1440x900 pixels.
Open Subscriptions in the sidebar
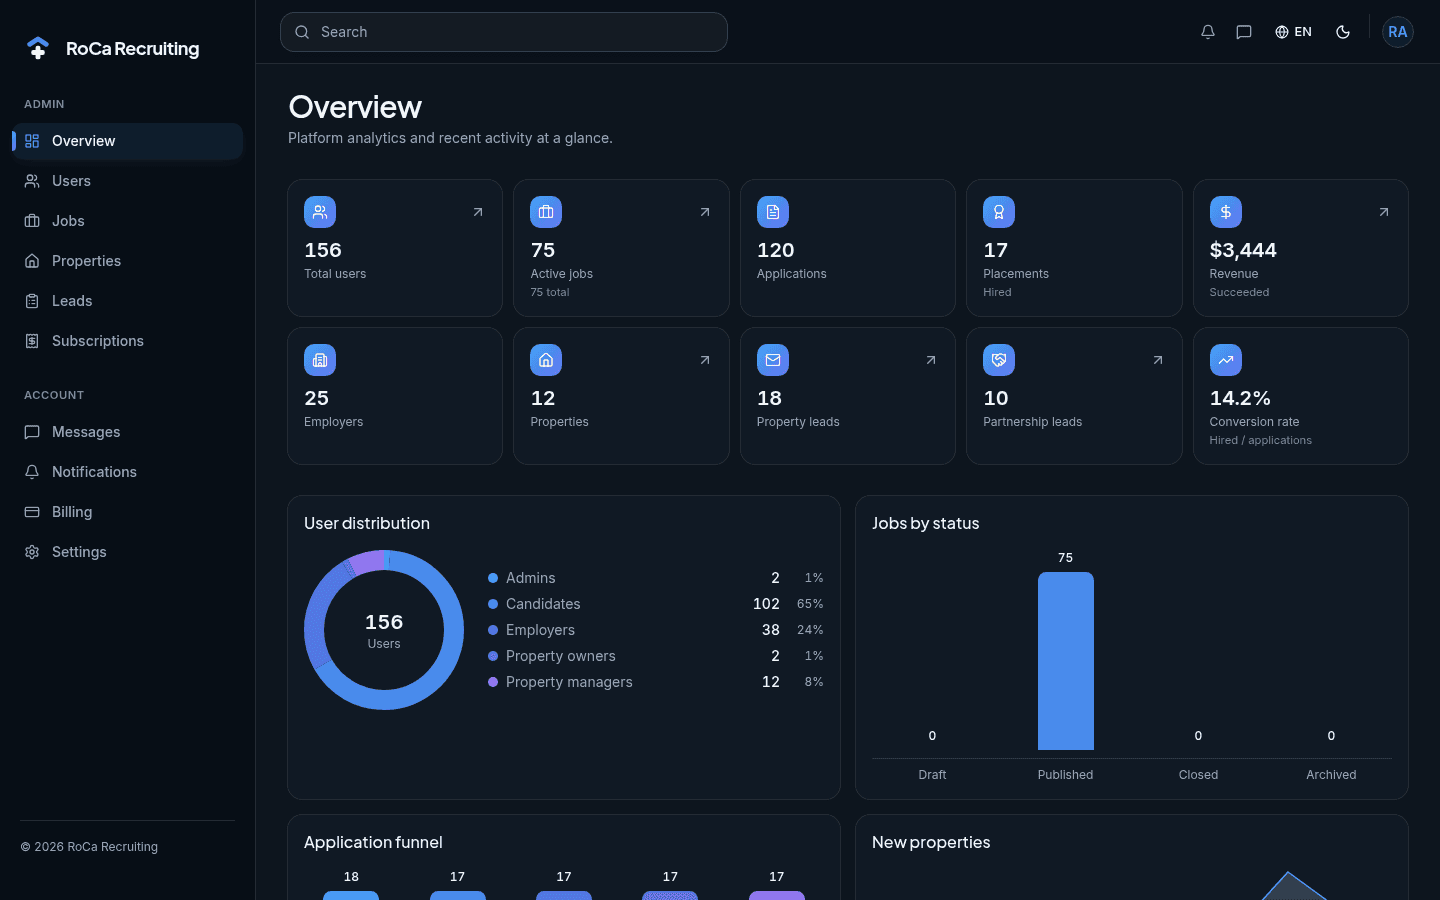[128, 341]
